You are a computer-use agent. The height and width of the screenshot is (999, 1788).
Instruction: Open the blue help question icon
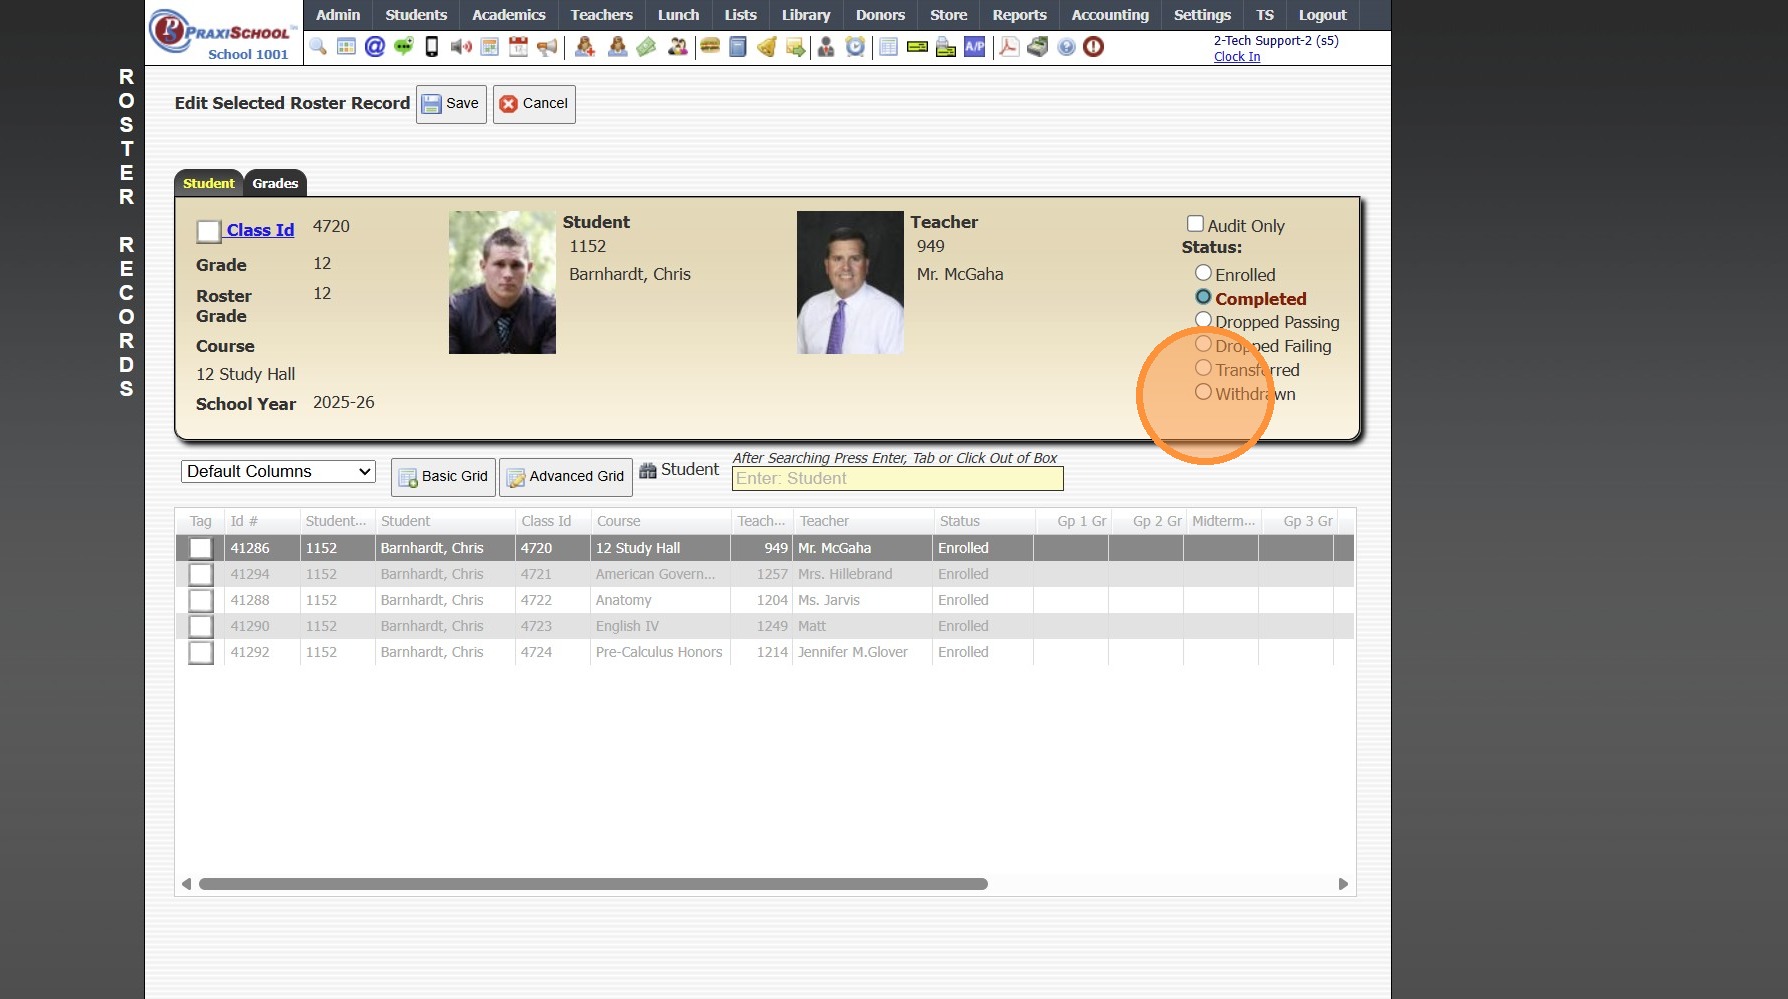(x=1067, y=47)
